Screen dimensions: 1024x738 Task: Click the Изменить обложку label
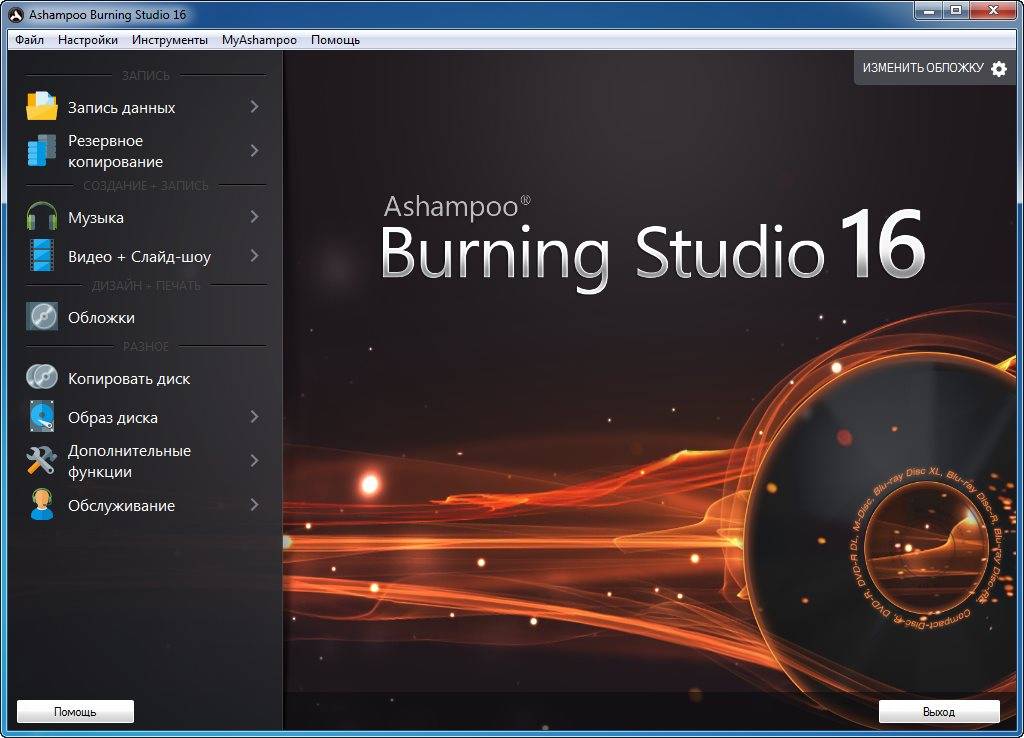pos(923,68)
